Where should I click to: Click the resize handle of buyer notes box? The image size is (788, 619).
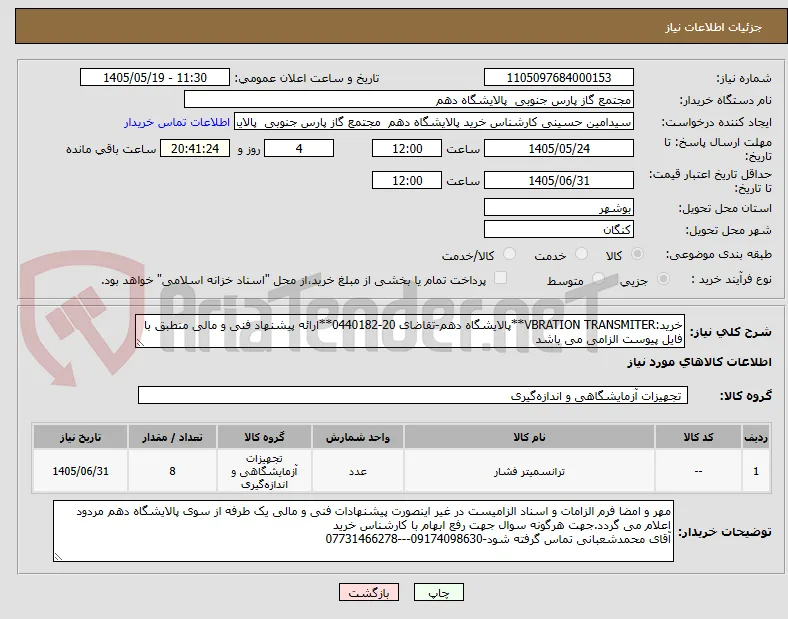[x=58, y=557]
